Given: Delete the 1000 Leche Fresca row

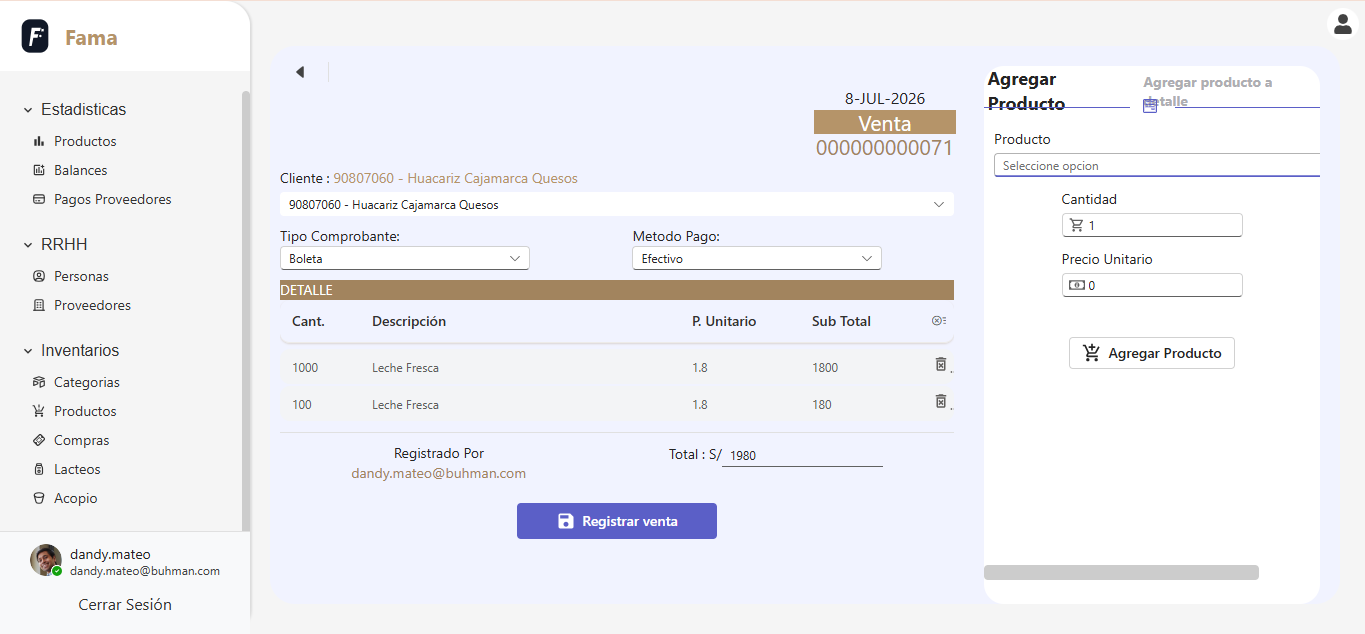Looking at the screenshot, I should 940,364.
